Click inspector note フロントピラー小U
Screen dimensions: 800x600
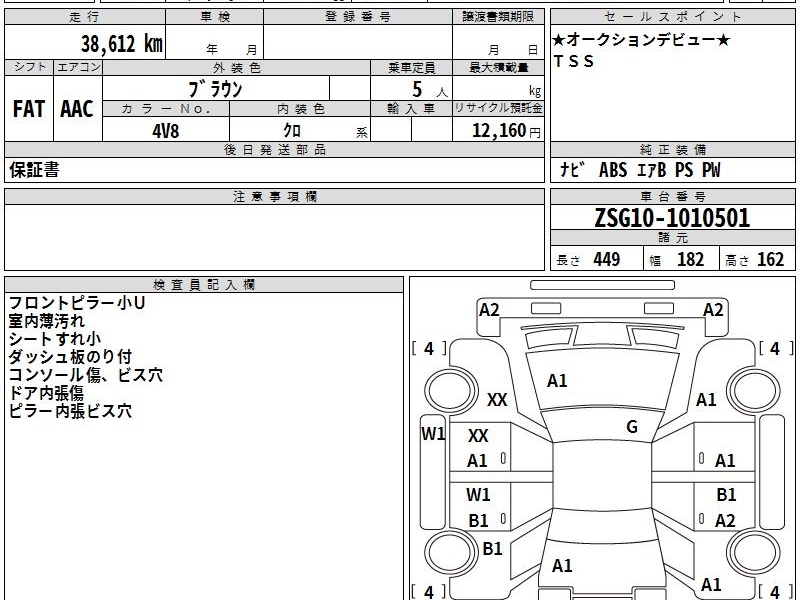point(77,303)
